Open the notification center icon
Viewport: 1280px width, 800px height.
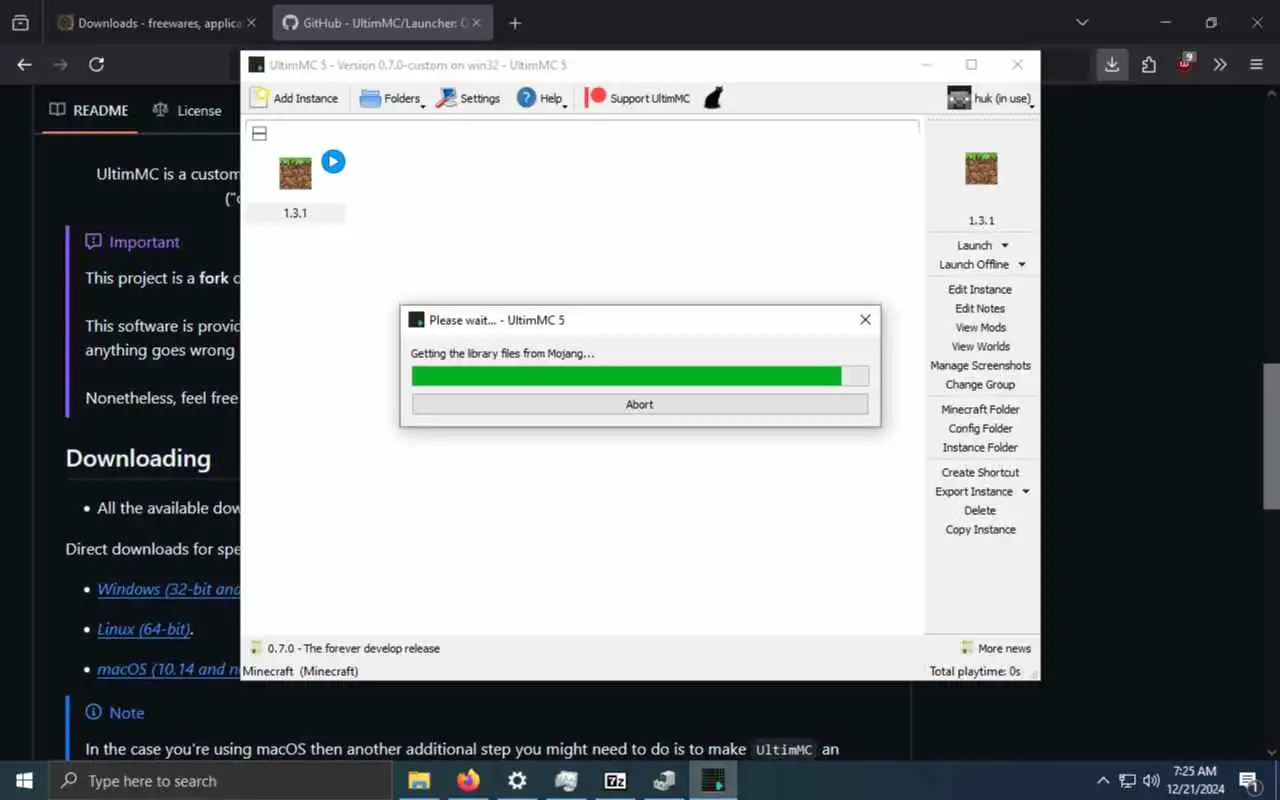(x=1248, y=781)
